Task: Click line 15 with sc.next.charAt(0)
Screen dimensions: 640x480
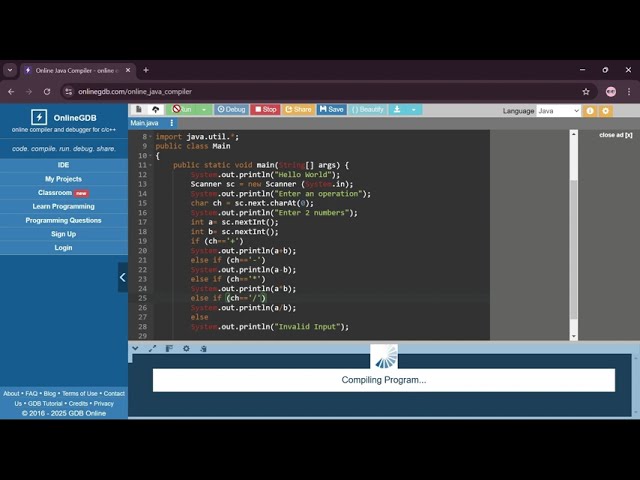Action: 252,203
